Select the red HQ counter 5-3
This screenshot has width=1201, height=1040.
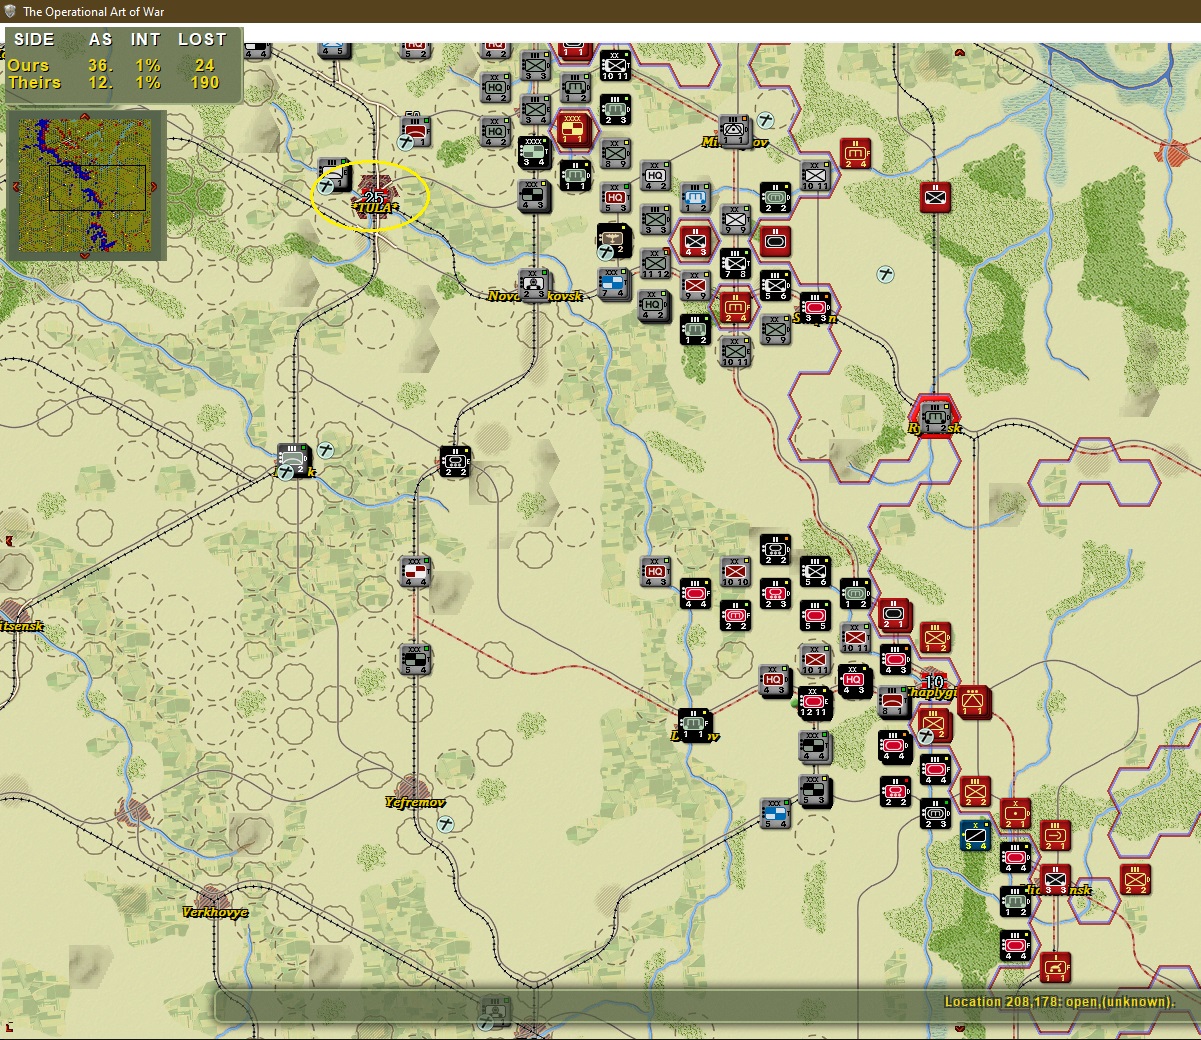point(614,198)
